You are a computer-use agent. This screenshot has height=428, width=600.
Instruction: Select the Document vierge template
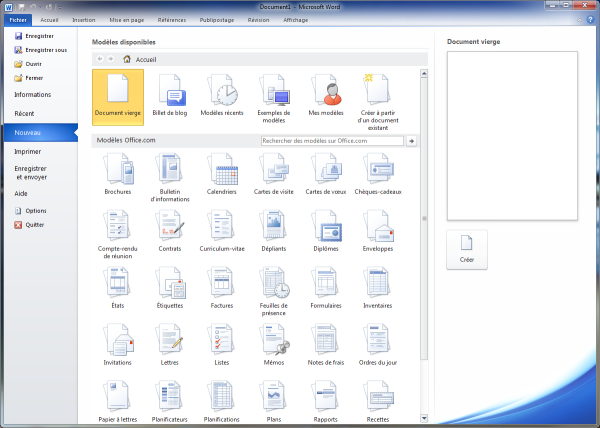click(117, 96)
